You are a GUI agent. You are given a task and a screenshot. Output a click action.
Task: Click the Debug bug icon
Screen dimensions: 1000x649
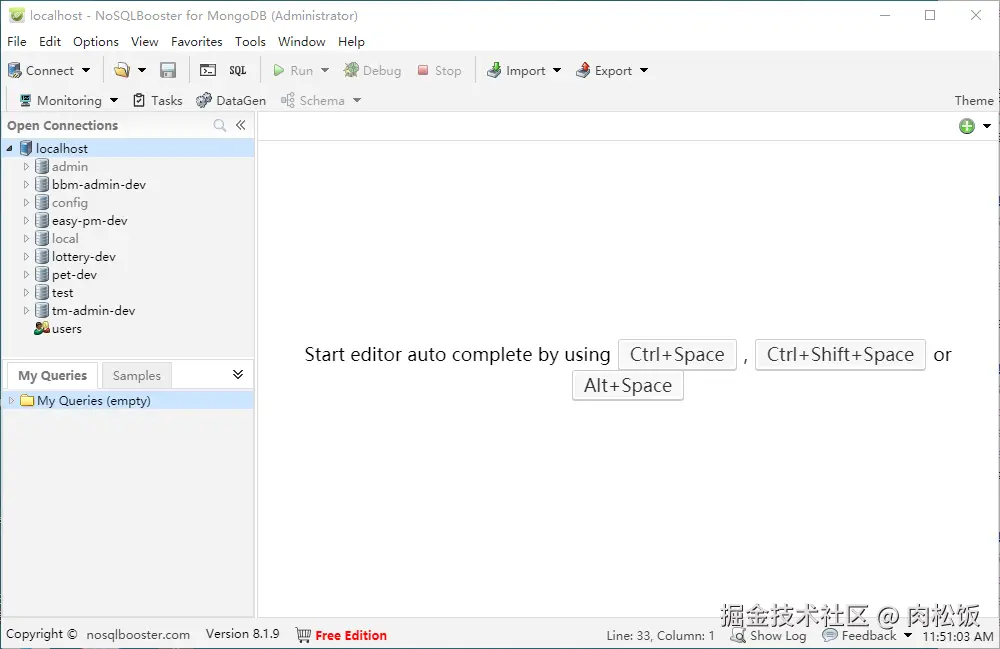click(351, 70)
